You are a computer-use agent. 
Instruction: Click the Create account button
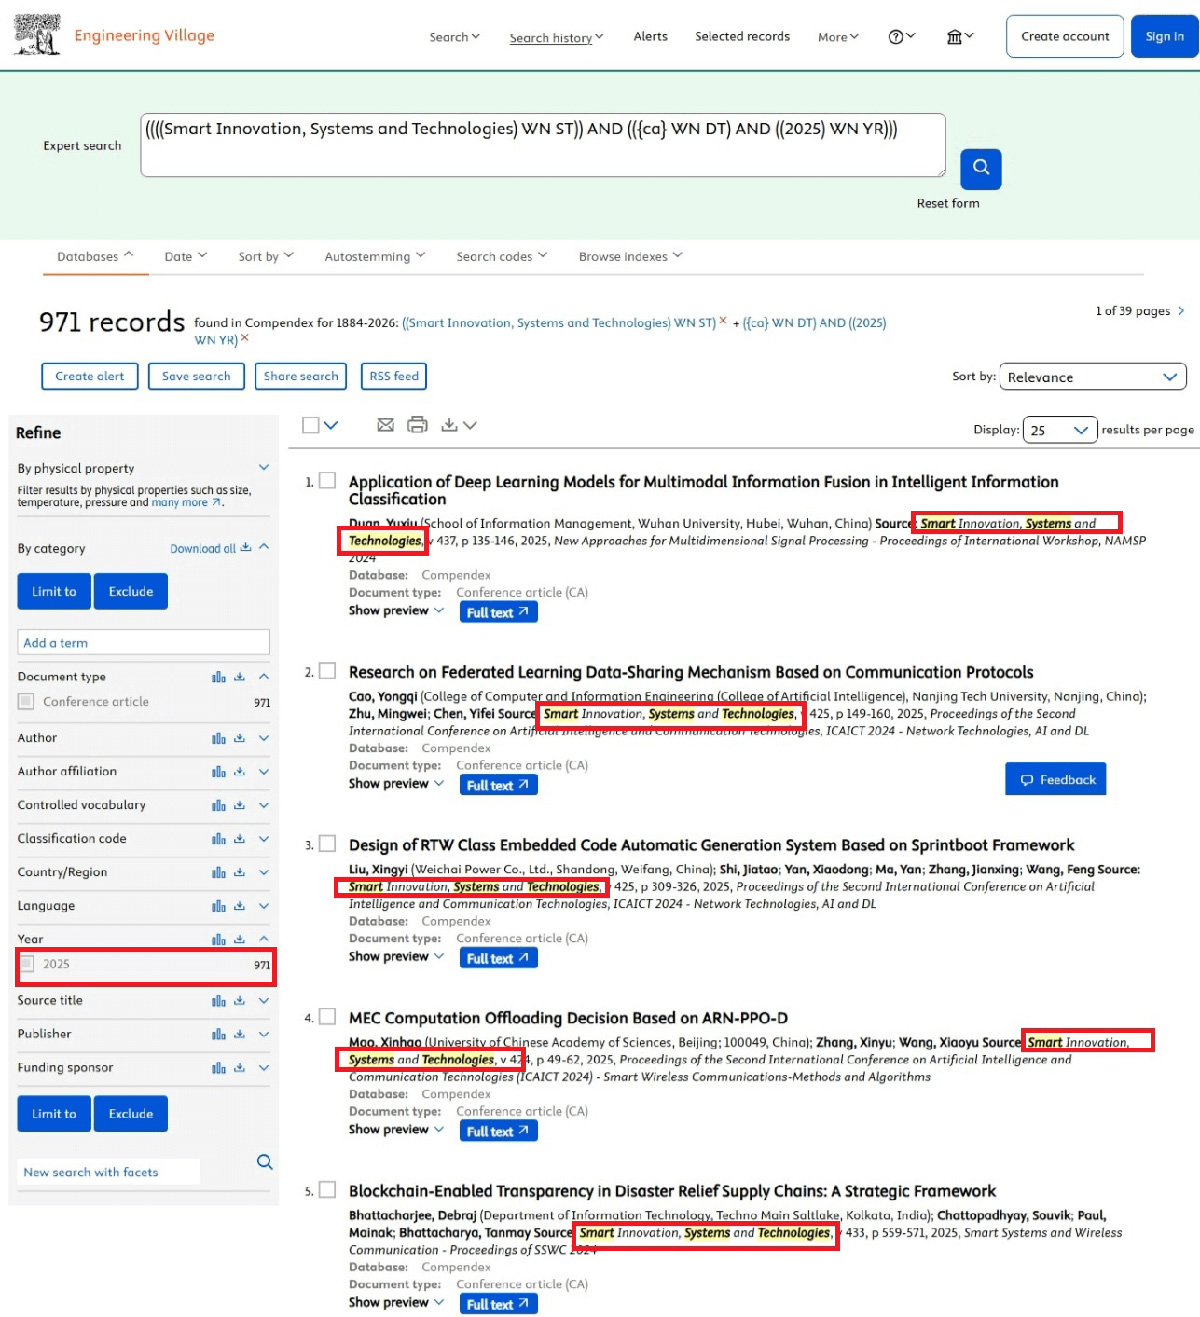[x=1065, y=36]
